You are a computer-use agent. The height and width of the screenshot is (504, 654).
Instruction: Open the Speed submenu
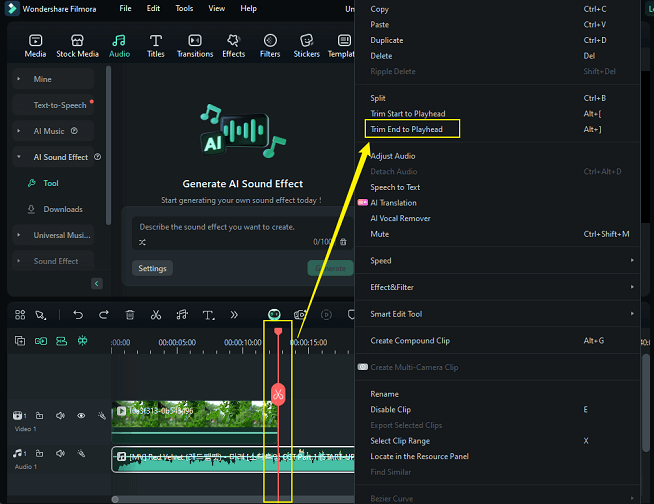498,260
